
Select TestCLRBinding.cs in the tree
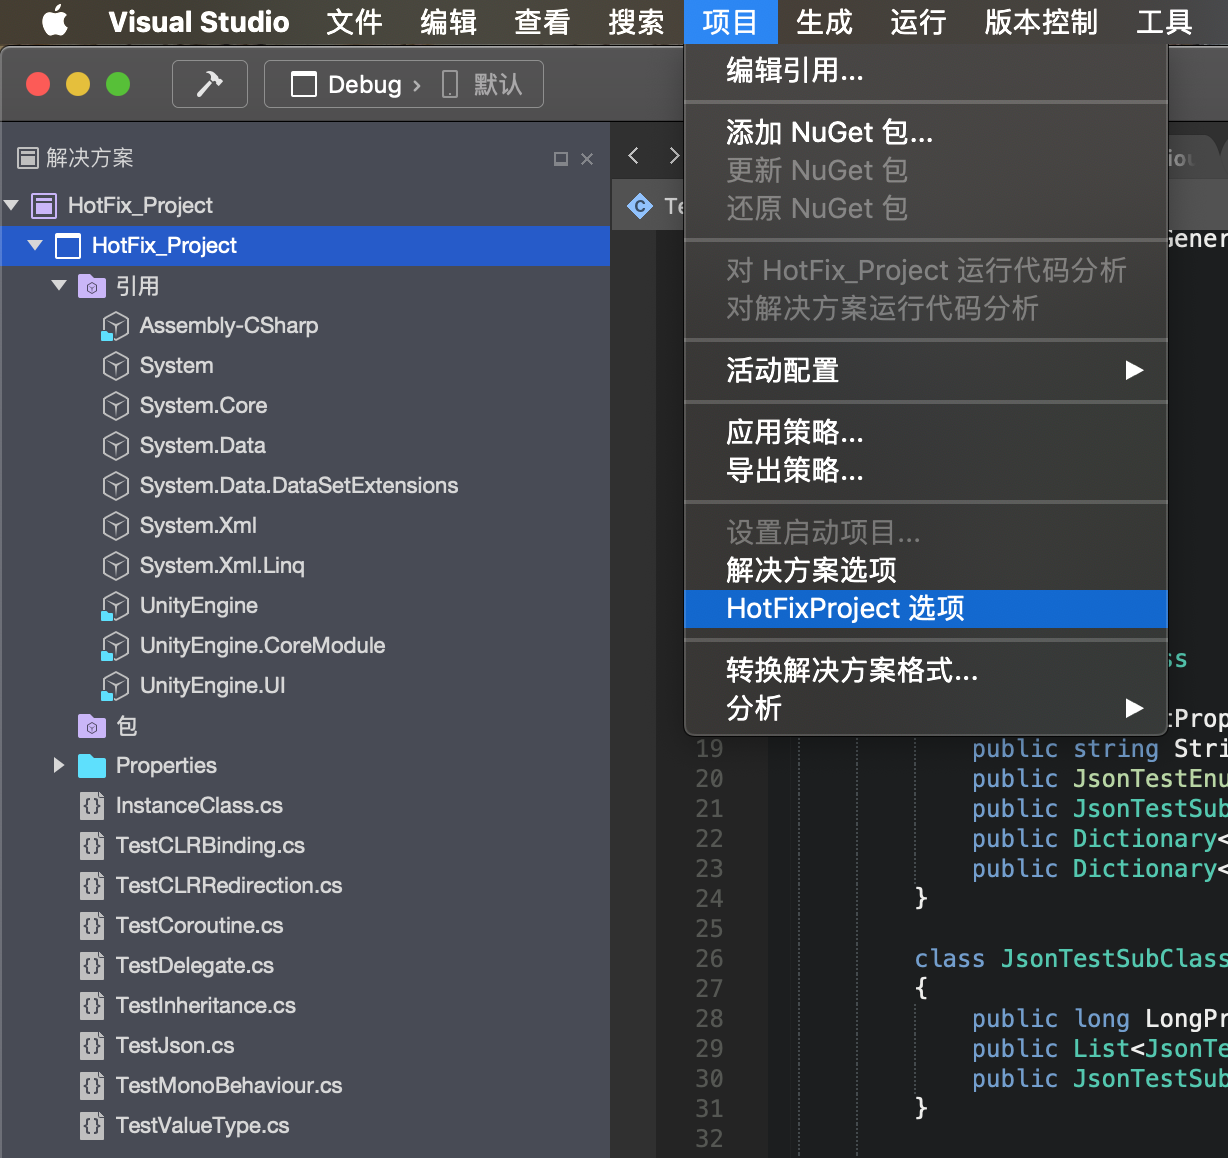[x=305, y=846]
